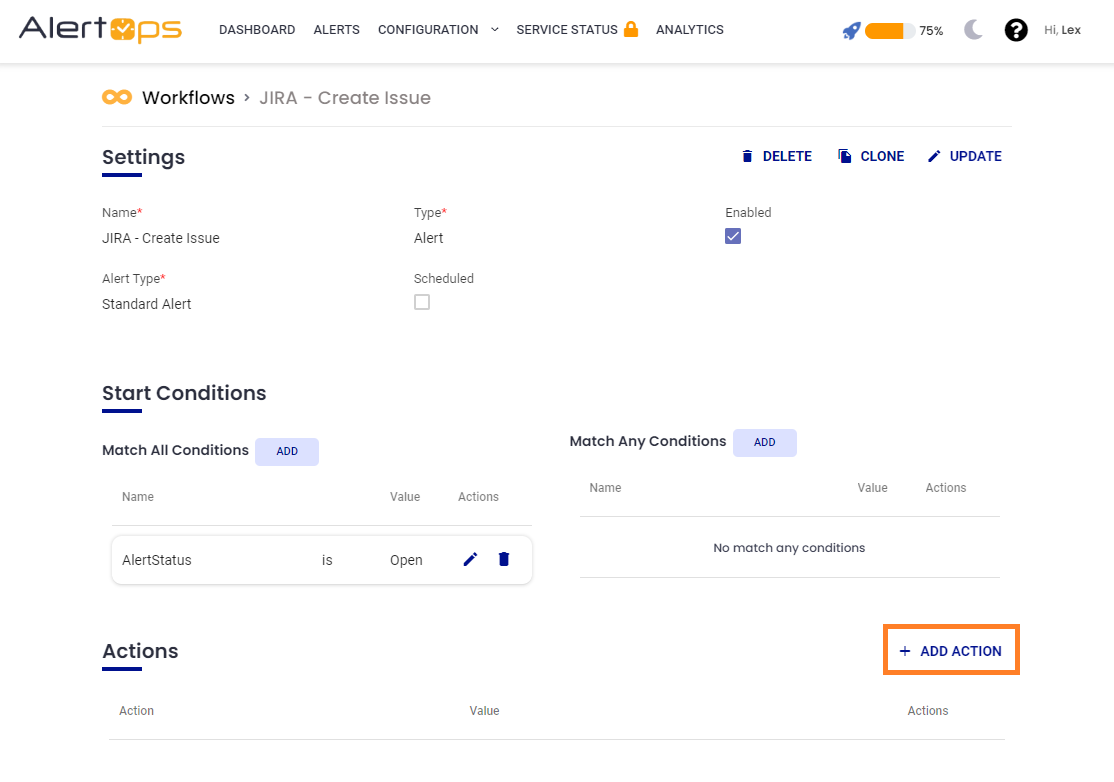
Task: Open the Analytics menu item
Action: click(689, 30)
